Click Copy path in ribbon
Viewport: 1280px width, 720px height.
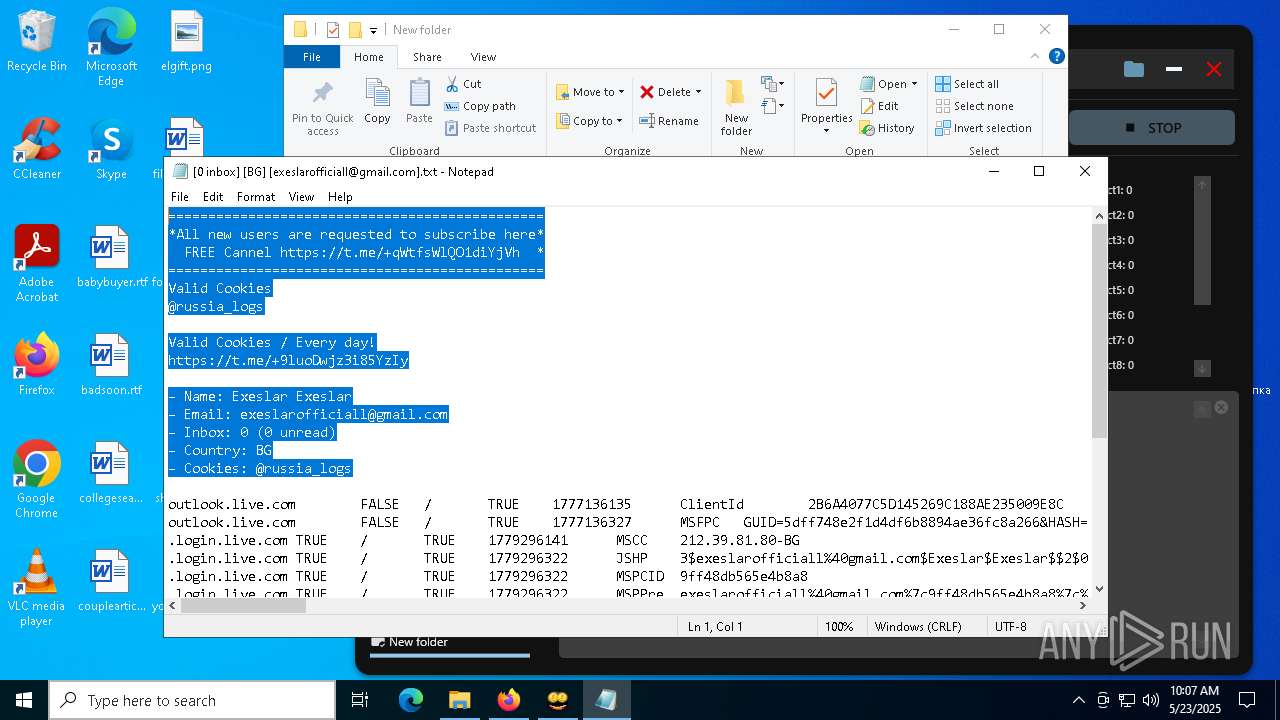click(480, 106)
